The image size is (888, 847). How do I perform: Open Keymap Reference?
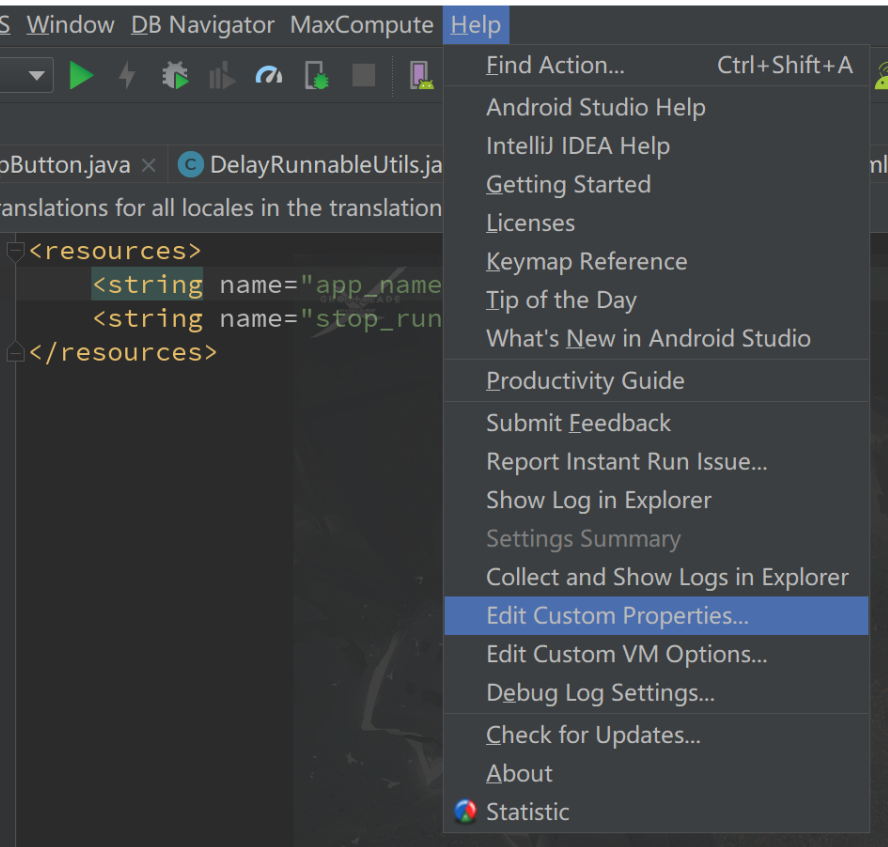(x=657, y=261)
